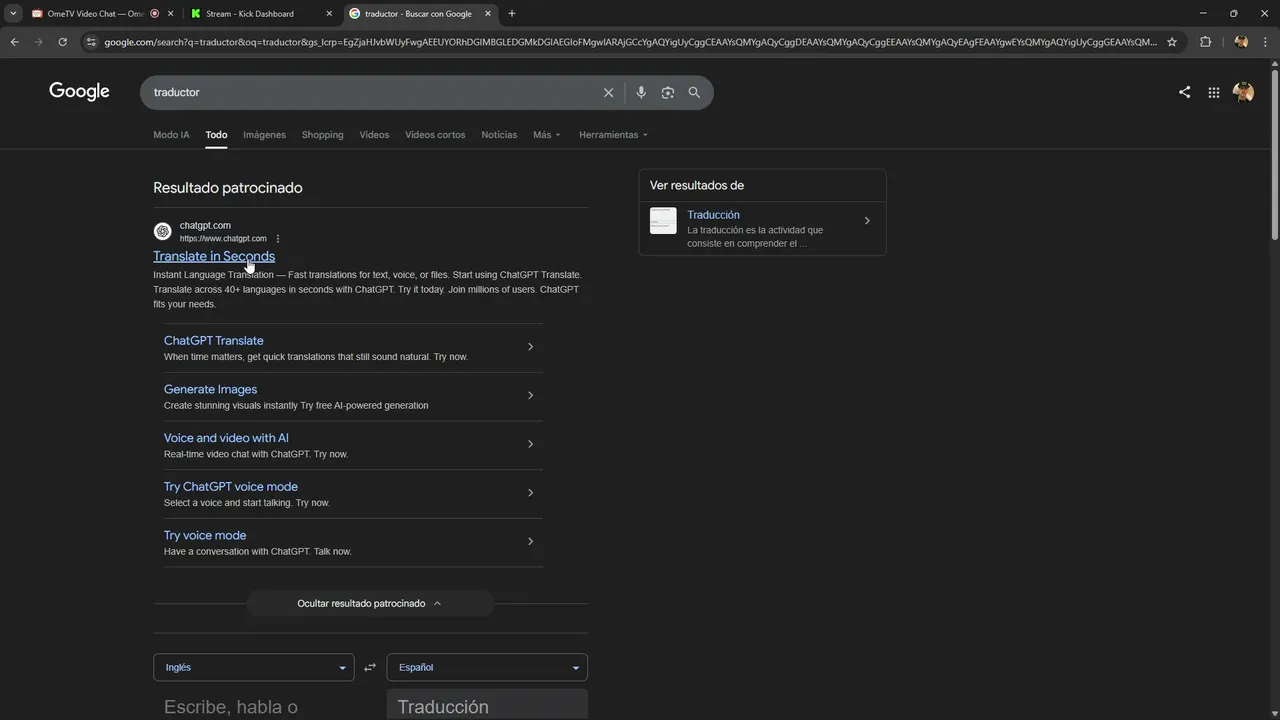1280x720 pixels.
Task: Open the share icon near the apps grid
Action: pos(1184,92)
